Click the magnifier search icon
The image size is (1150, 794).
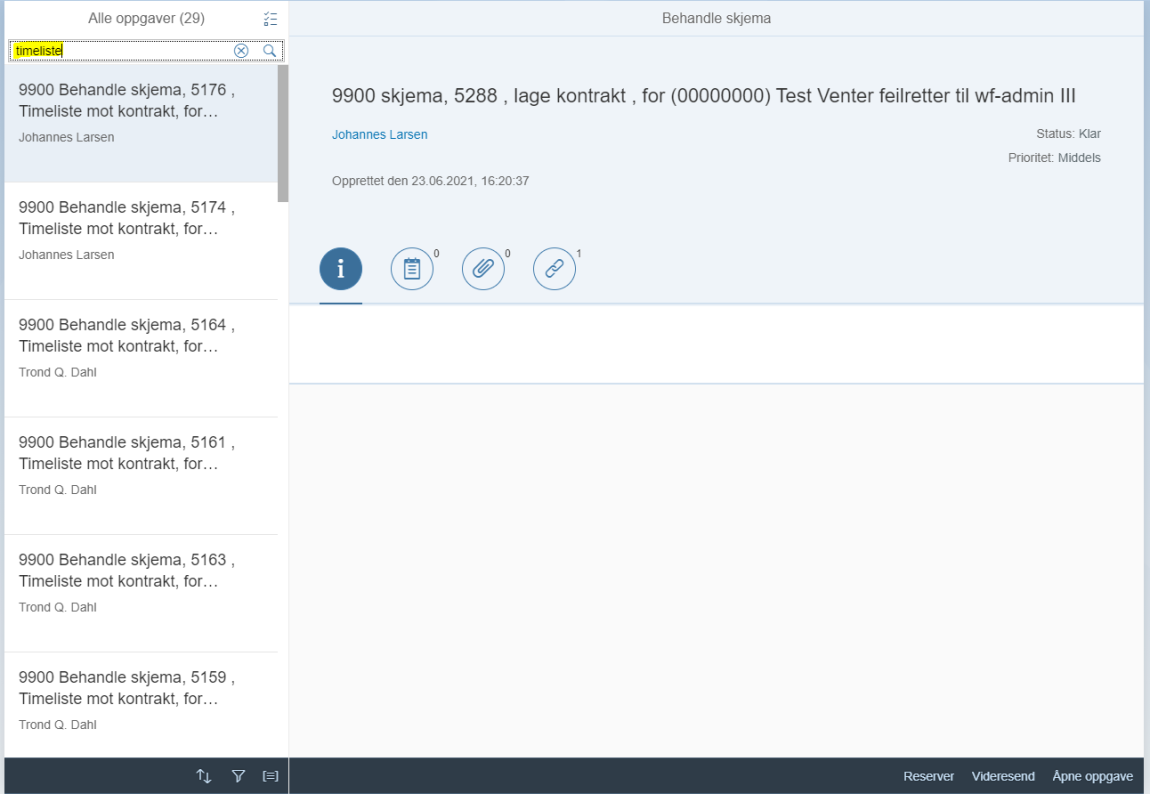269,51
